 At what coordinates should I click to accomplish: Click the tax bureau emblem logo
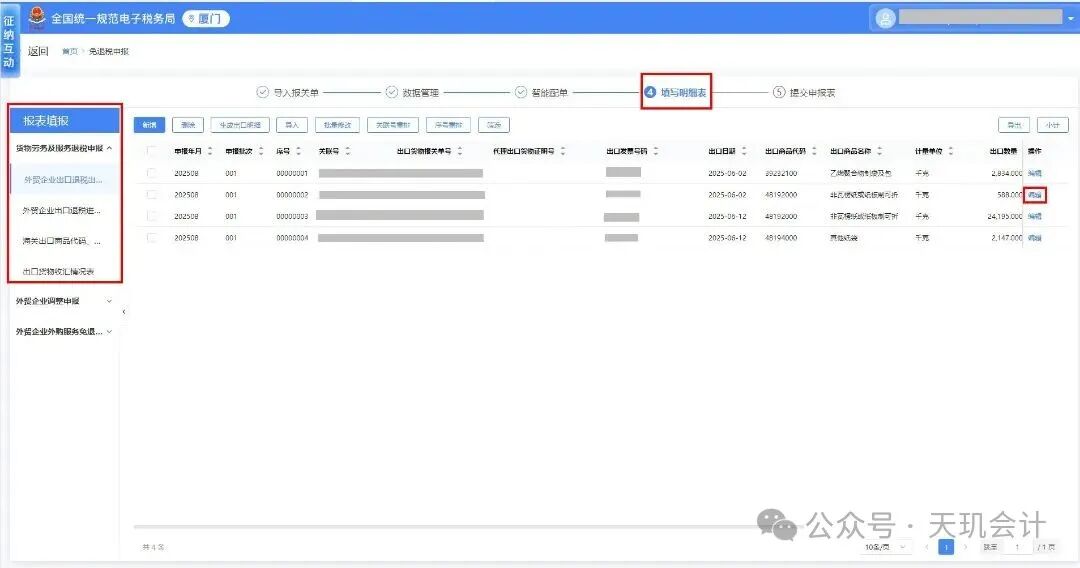(37, 17)
